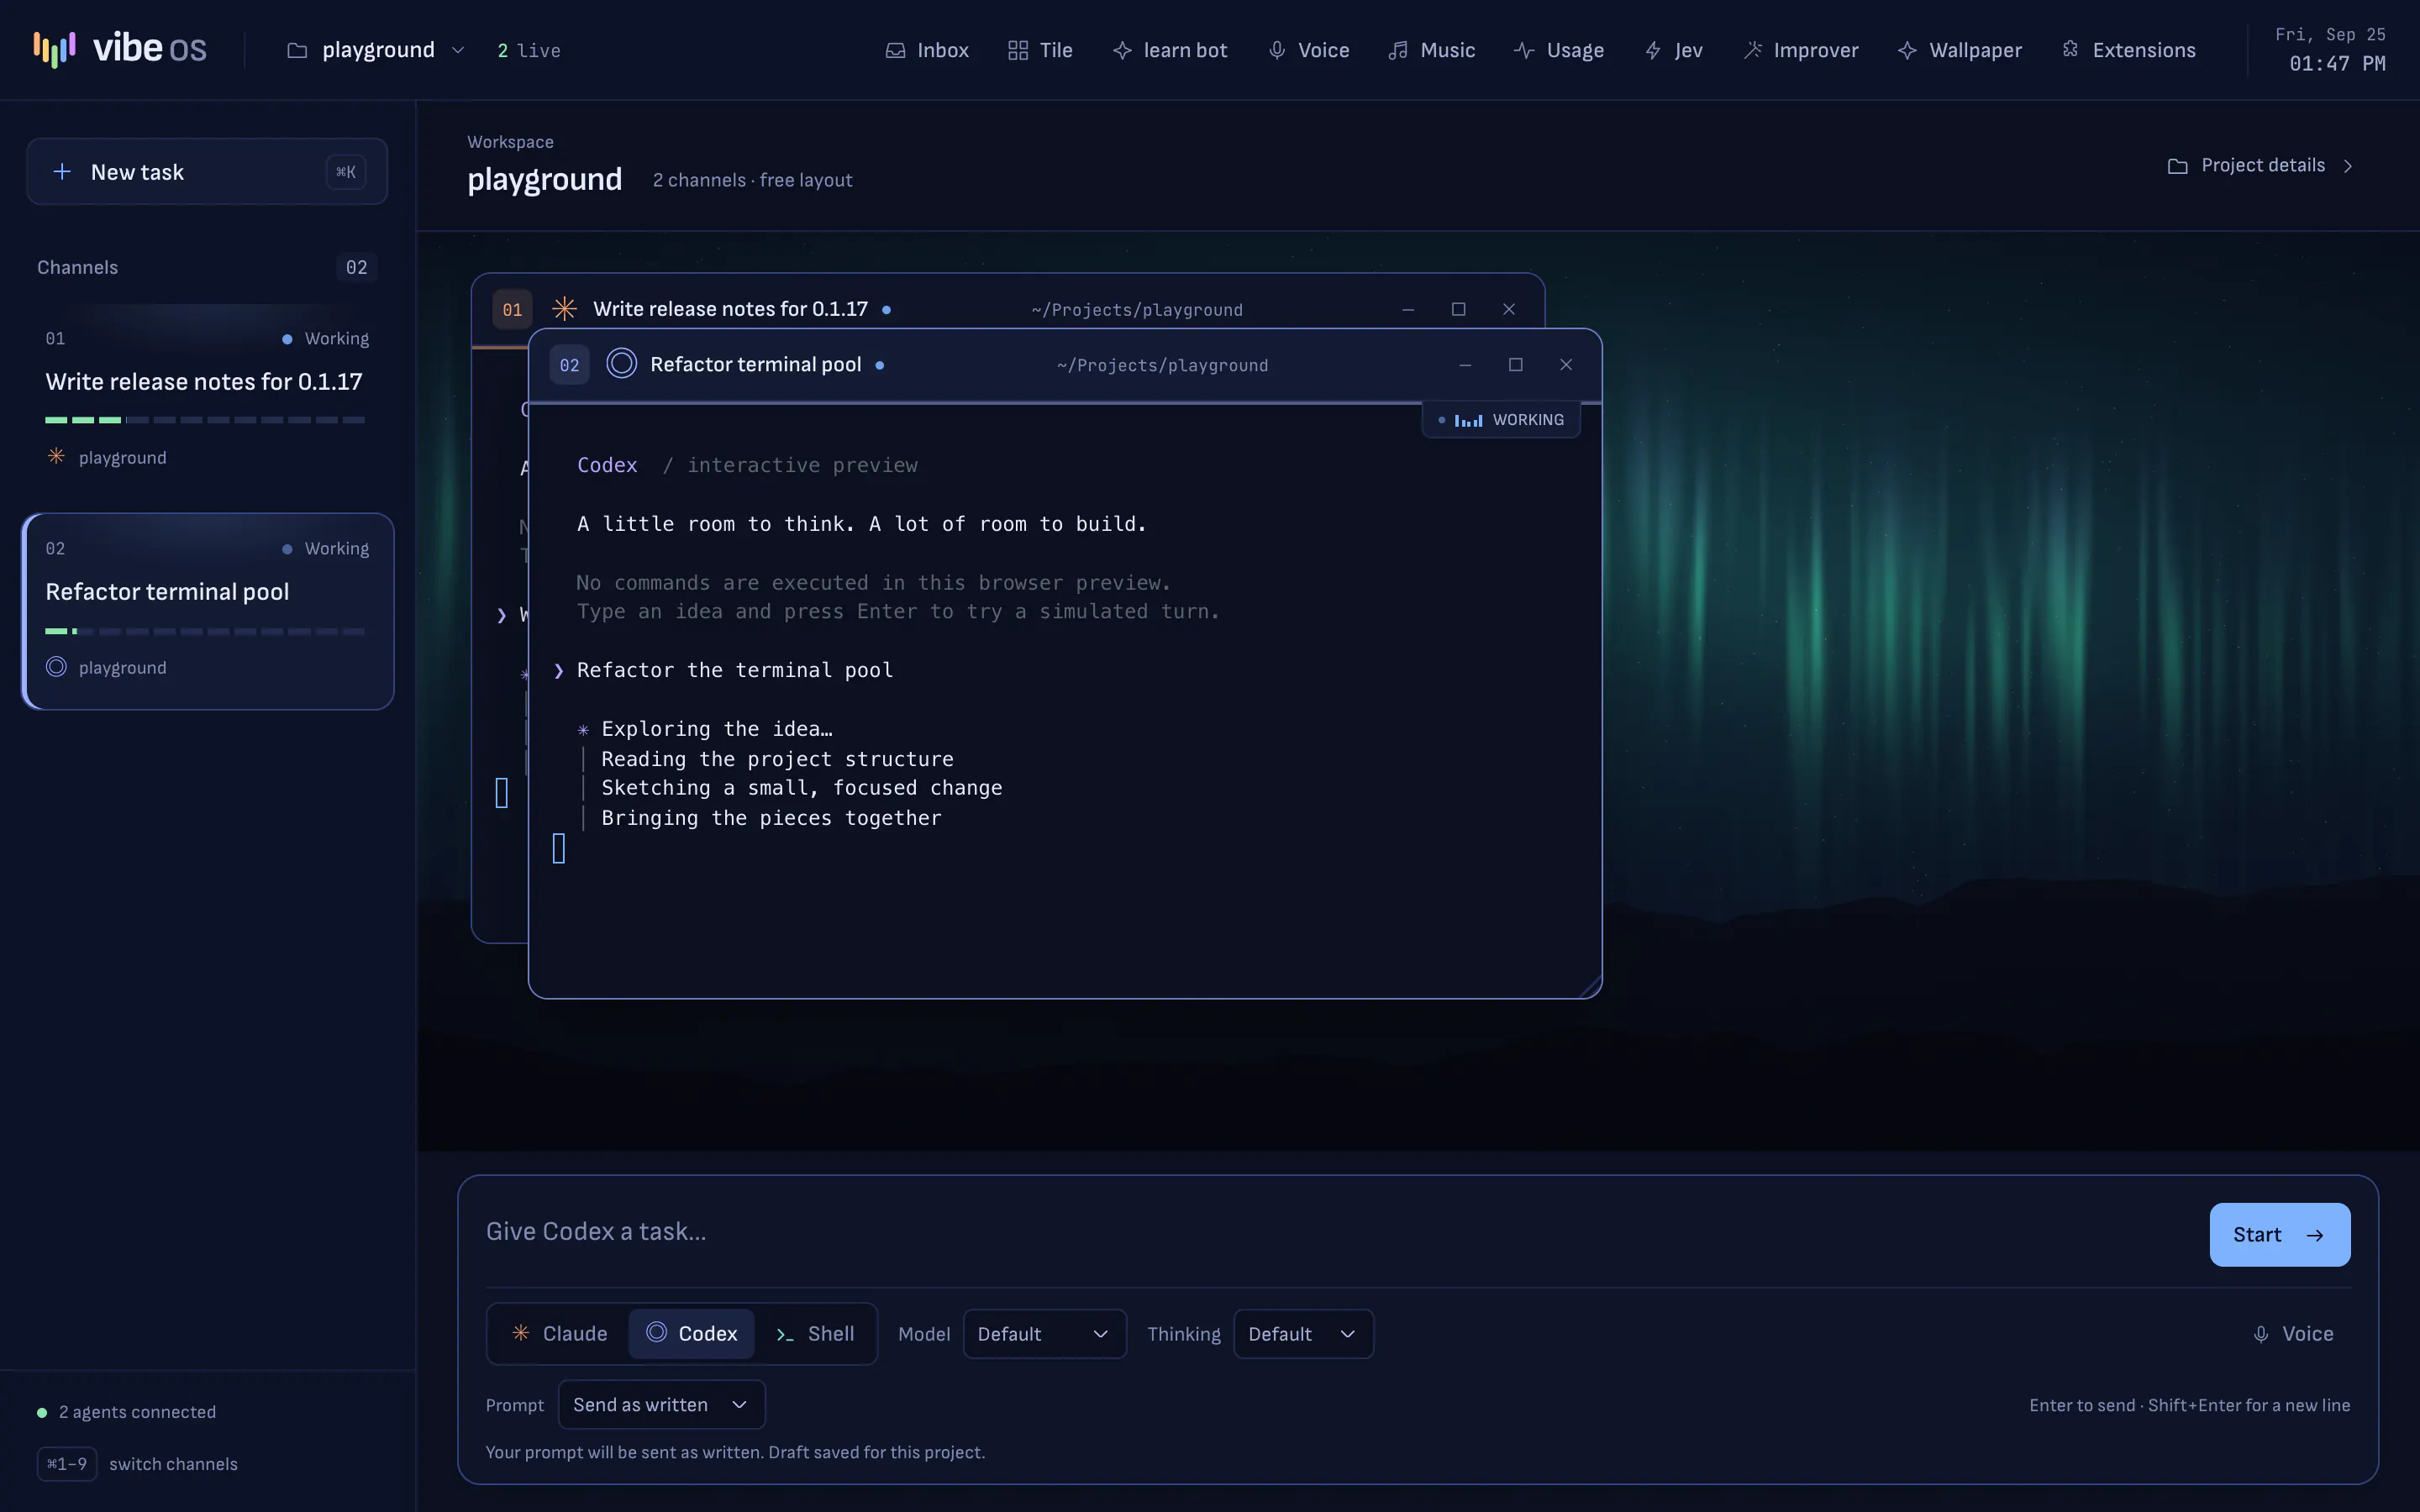Click the terminal cursor in Refactor terminal pool window
This screenshot has height=1512, width=2420.
pos(559,848)
